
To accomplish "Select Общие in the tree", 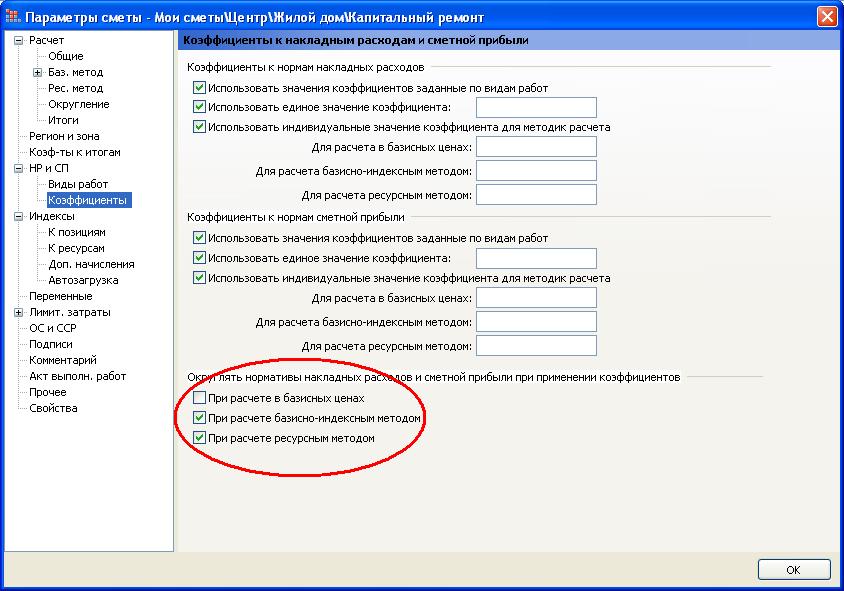I will (x=66, y=56).
